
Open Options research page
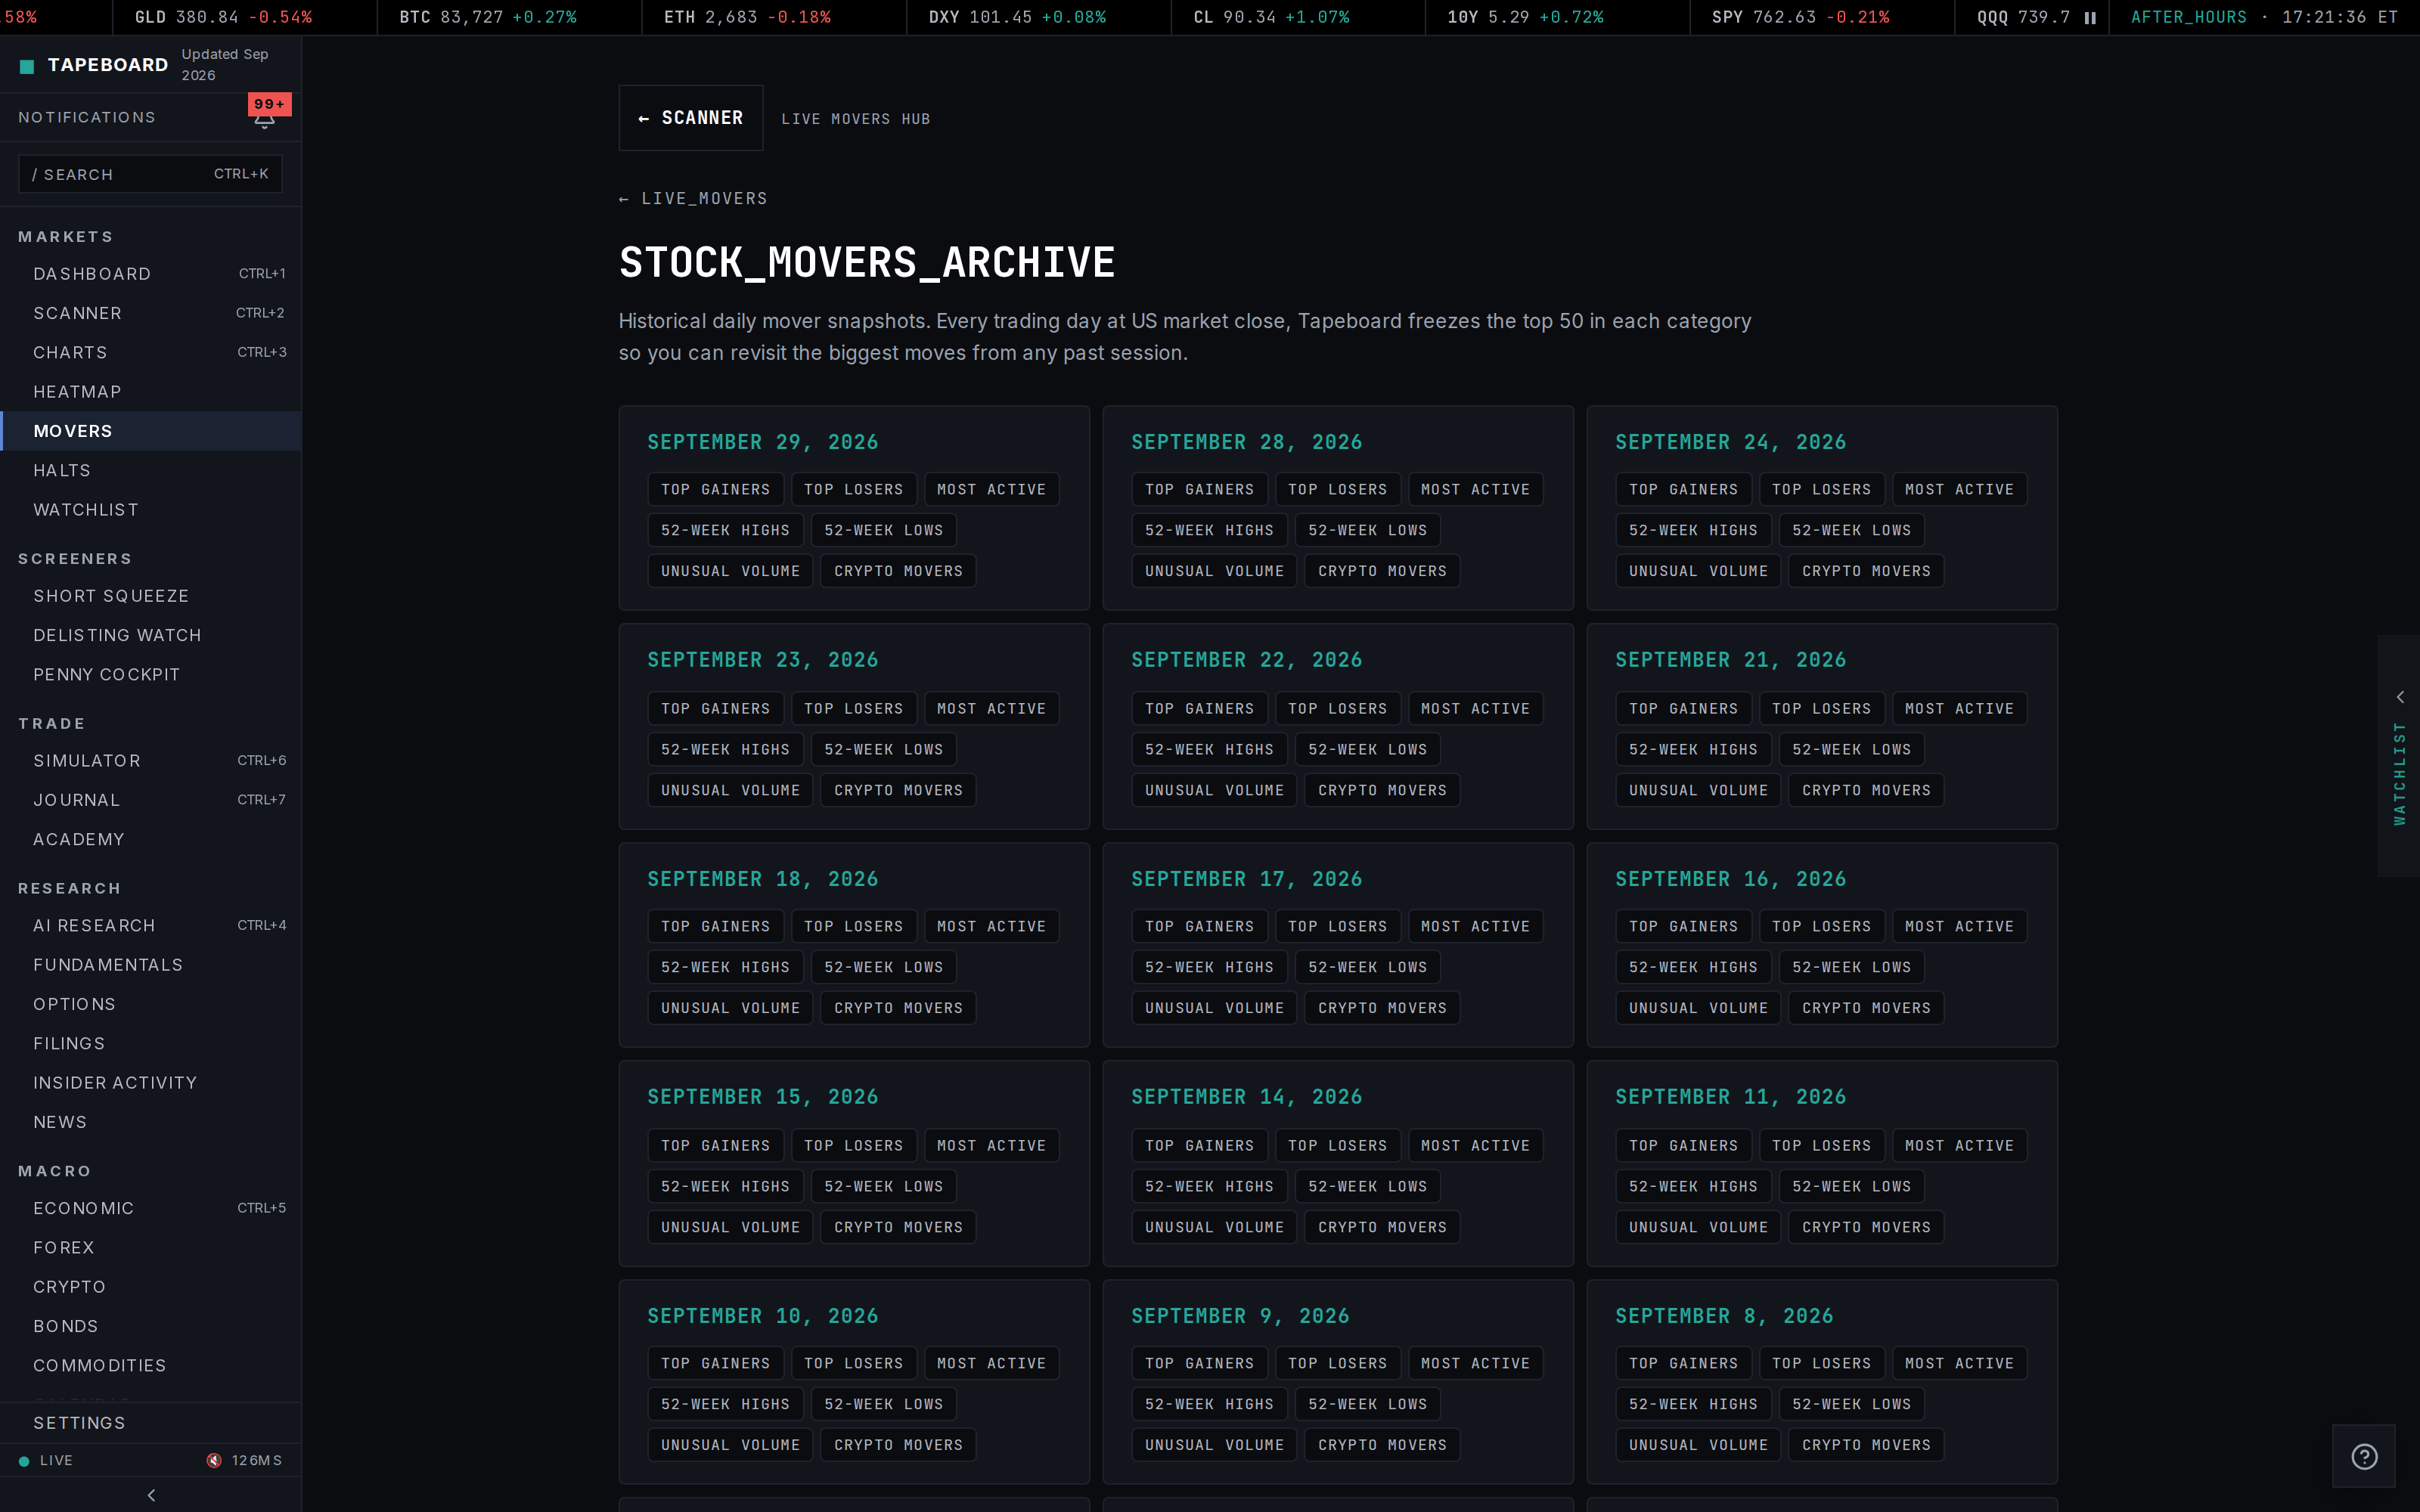coord(151,1004)
